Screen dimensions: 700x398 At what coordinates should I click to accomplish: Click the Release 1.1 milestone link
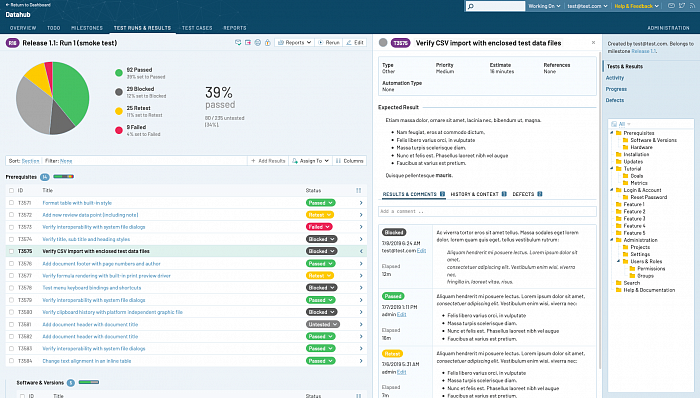644,51
